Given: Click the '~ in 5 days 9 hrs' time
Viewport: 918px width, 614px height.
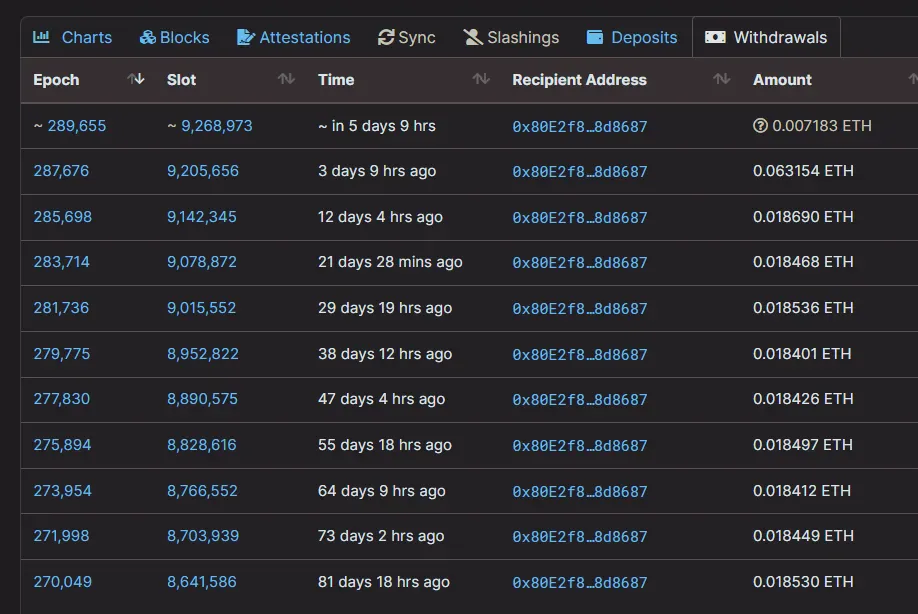Looking at the screenshot, I should [377, 126].
